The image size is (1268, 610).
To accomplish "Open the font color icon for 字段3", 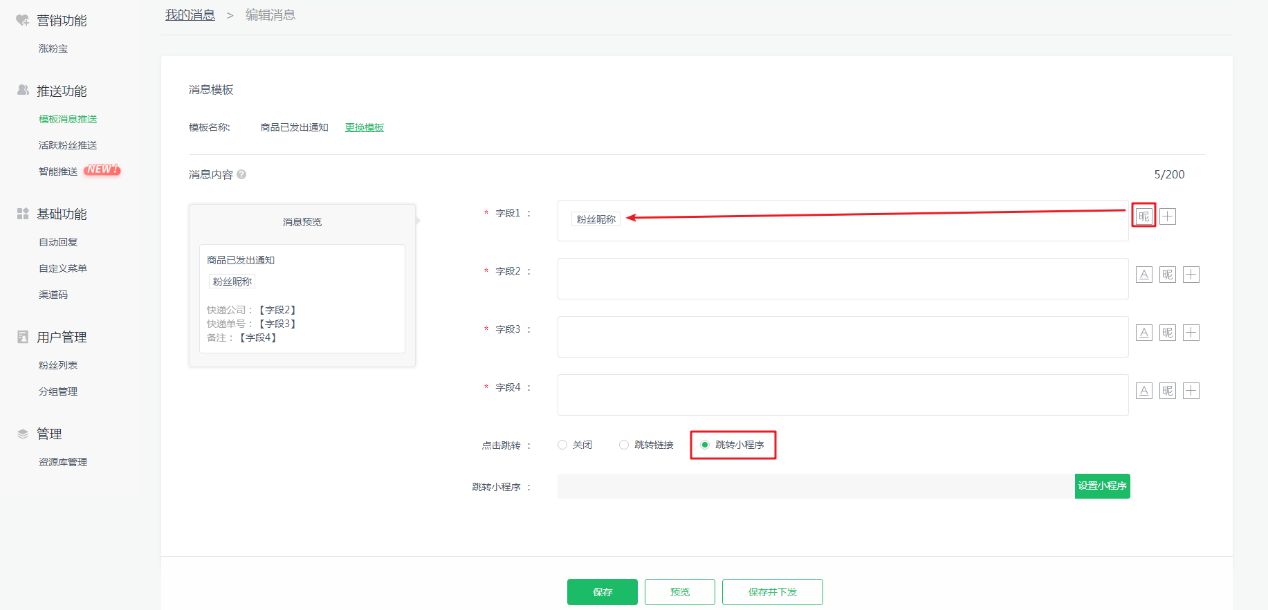I will (1145, 333).
